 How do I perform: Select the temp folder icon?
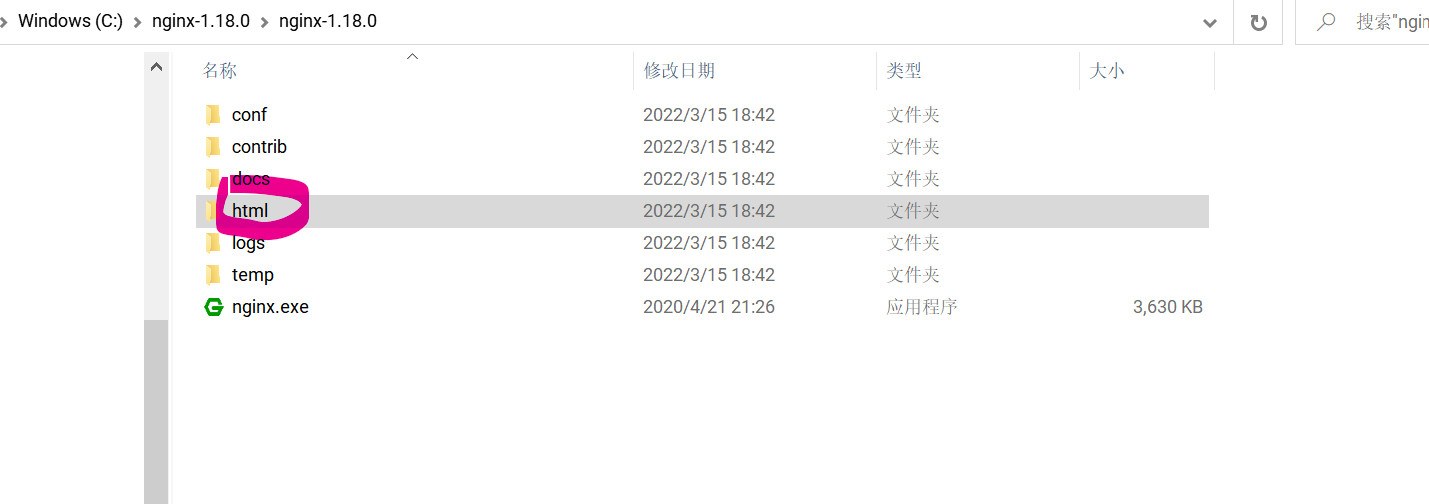pyautogui.click(x=212, y=275)
